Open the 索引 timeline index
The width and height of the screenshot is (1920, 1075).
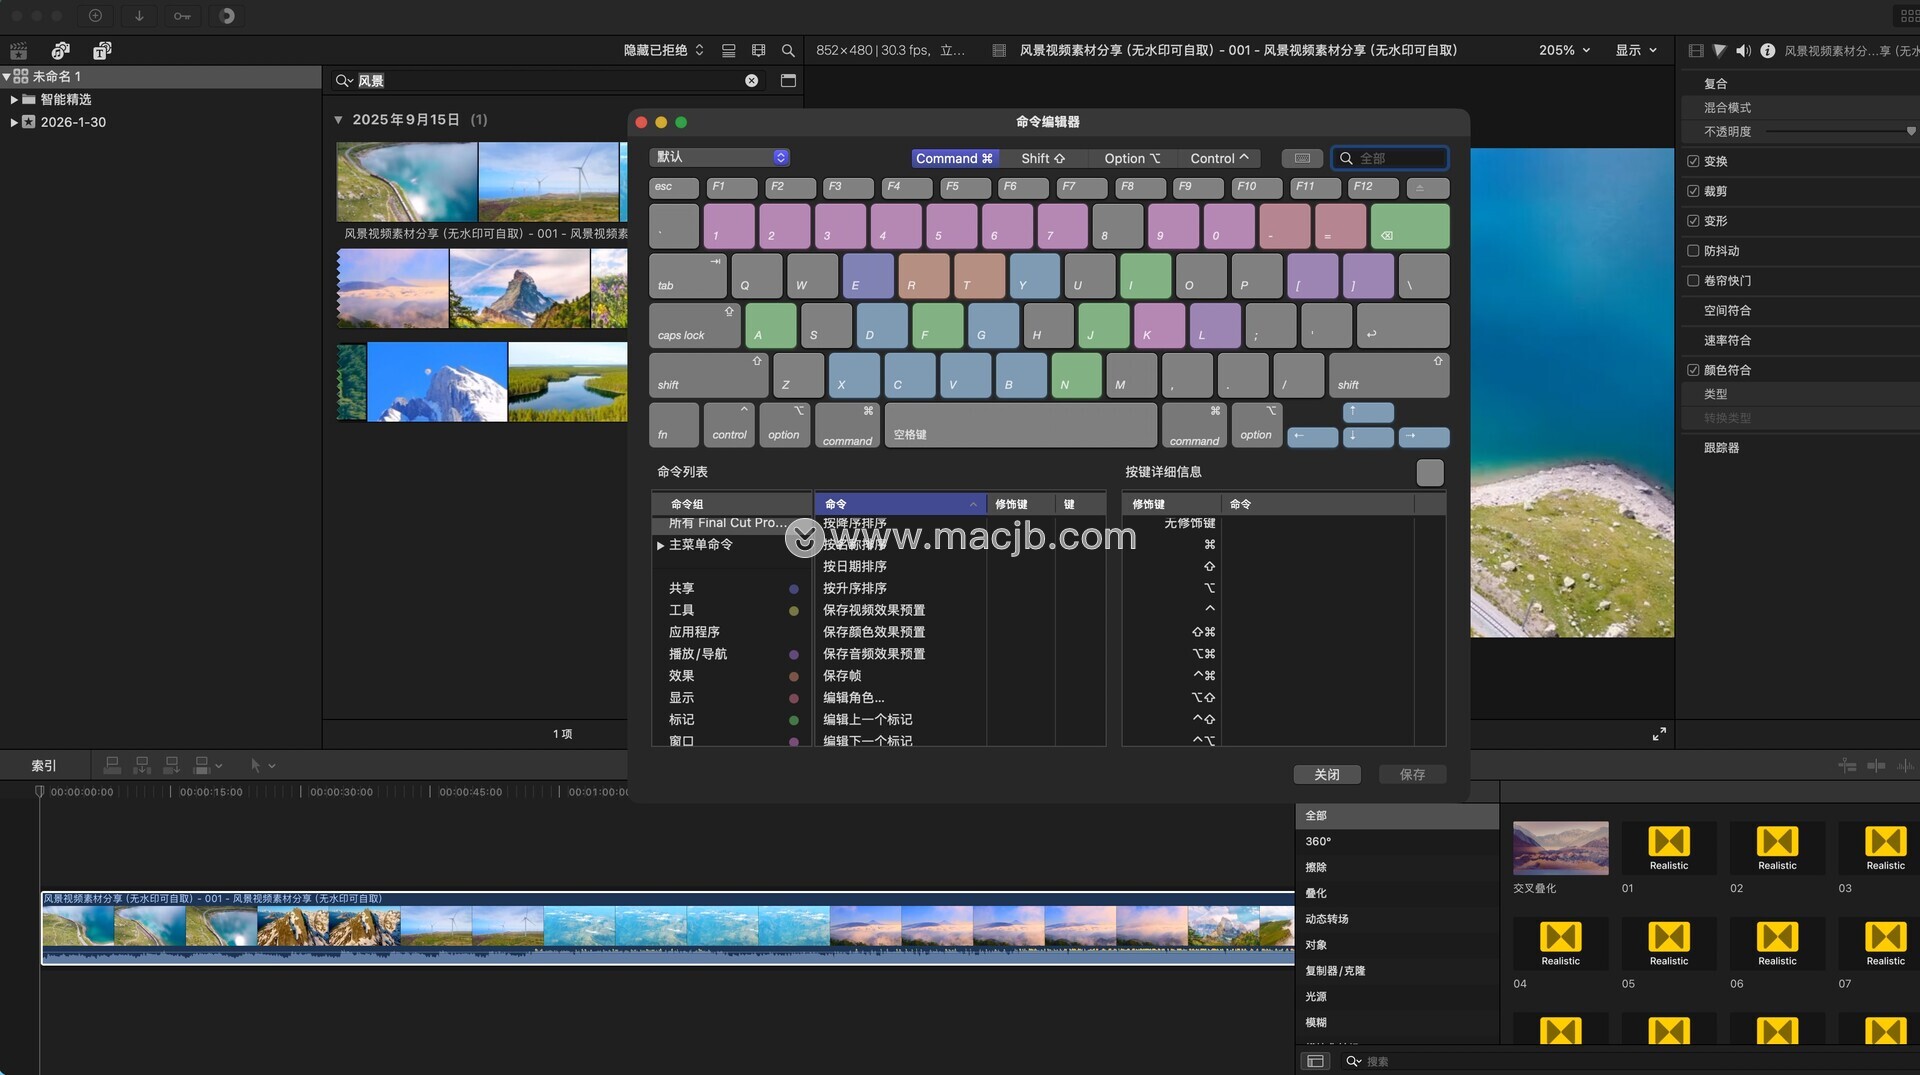coord(44,765)
